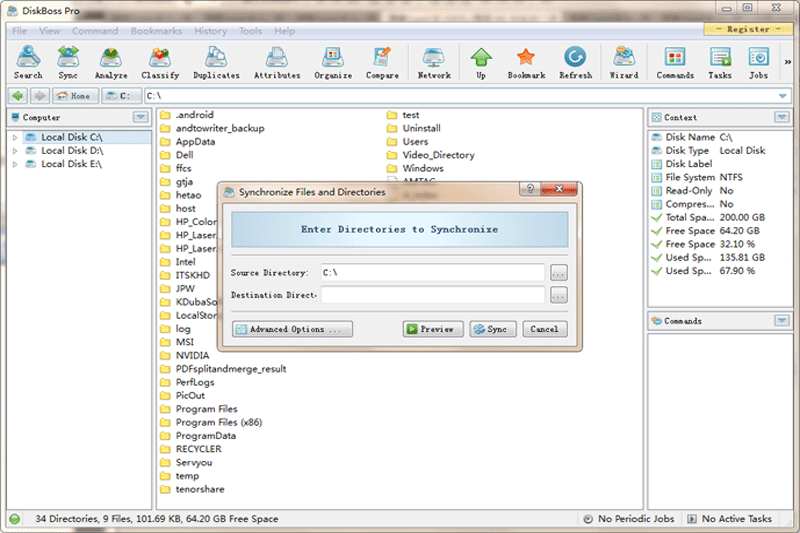Click the Preview button in dialog
The width and height of the screenshot is (800, 533).
coord(432,329)
